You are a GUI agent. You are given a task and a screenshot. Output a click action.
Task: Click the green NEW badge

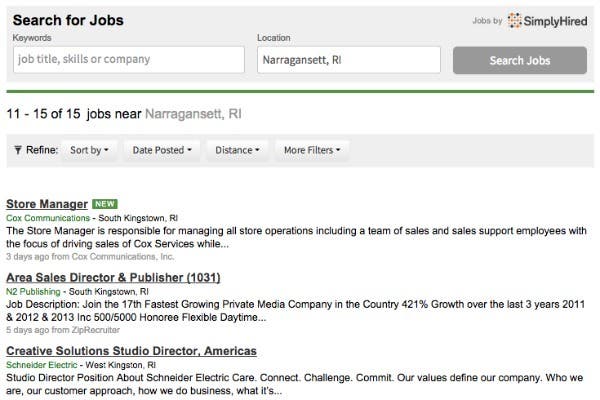[105, 204]
